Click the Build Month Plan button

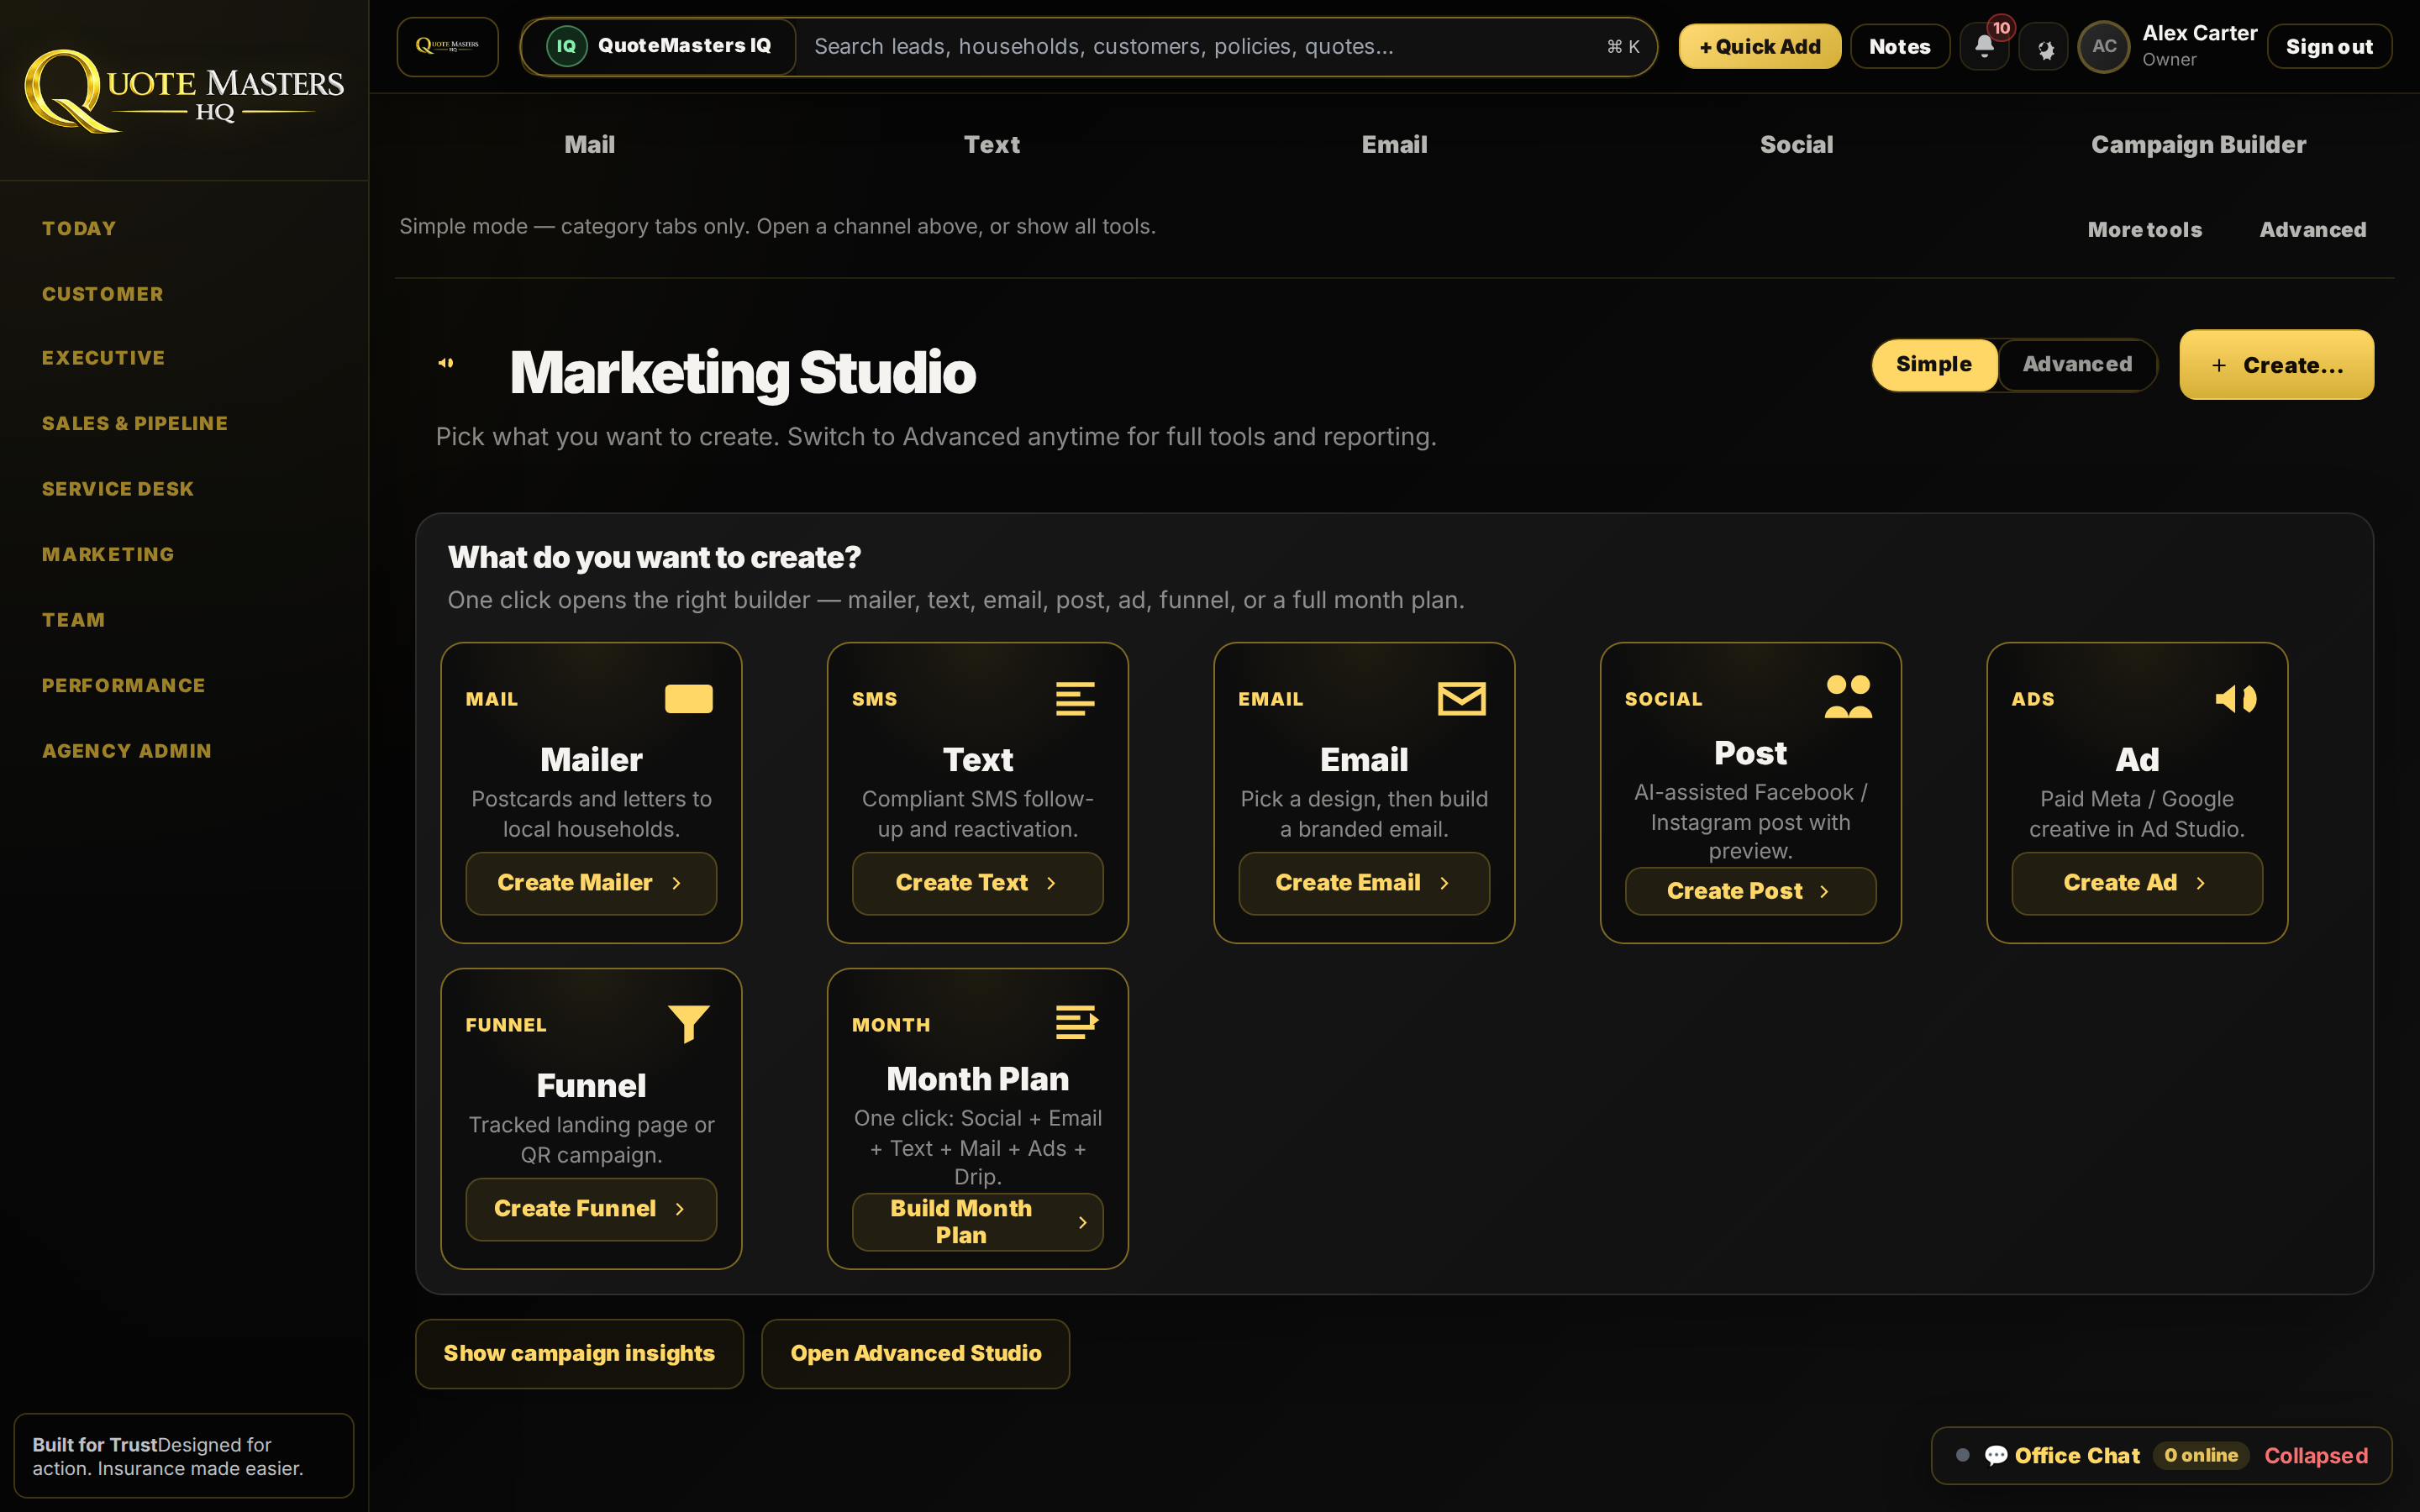(x=977, y=1222)
